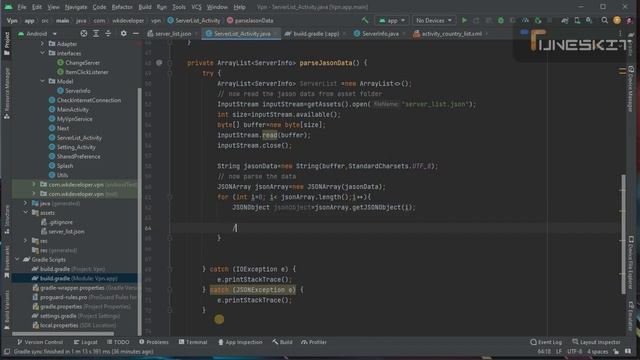Expand the java (generated) folder
The image size is (640, 360).
26,203
